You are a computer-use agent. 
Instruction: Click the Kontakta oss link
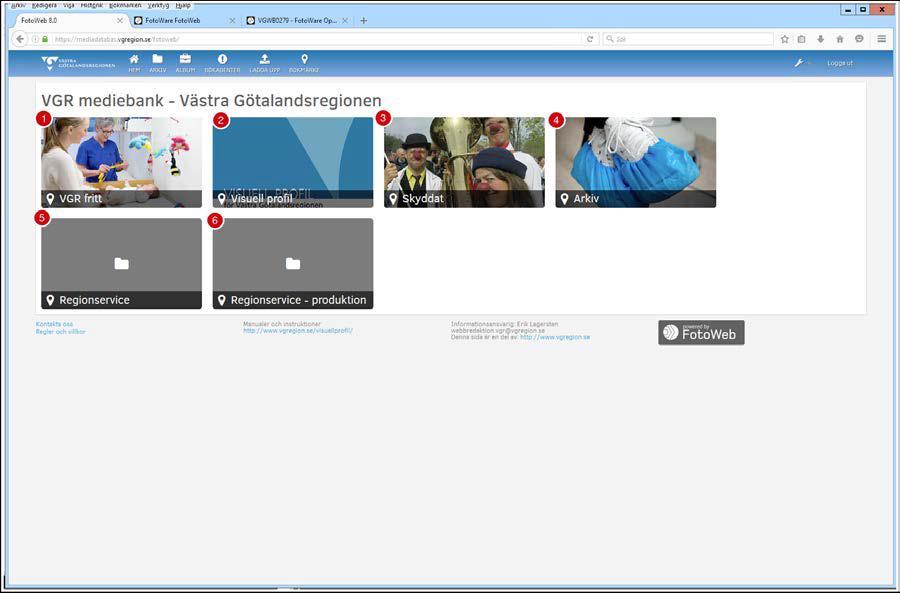click(55, 324)
